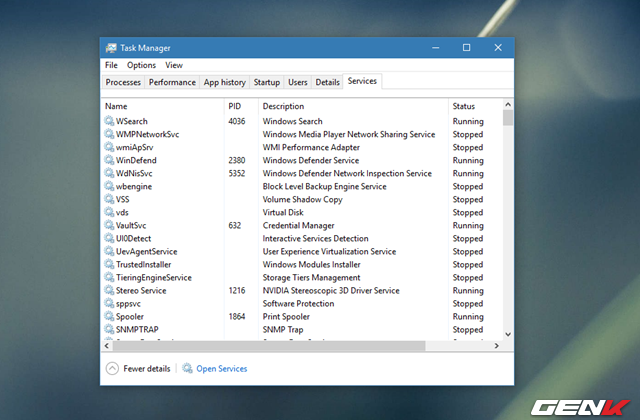Open the File menu
Screen dimensions: 640x420
pos(111,65)
